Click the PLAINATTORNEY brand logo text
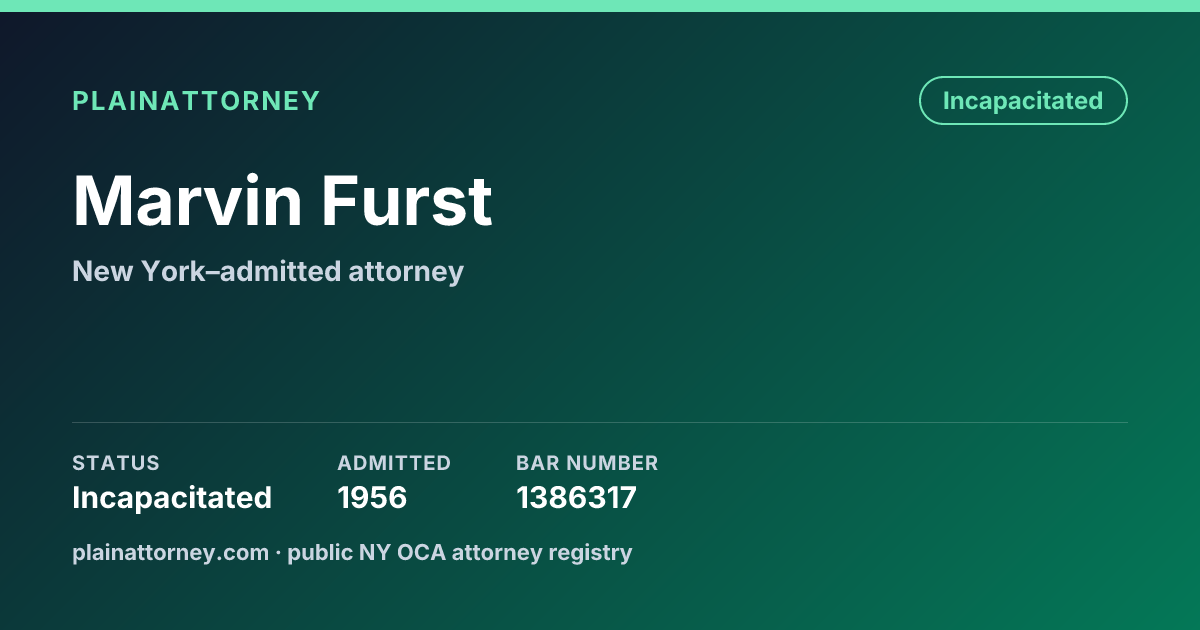 click(x=196, y=101)
